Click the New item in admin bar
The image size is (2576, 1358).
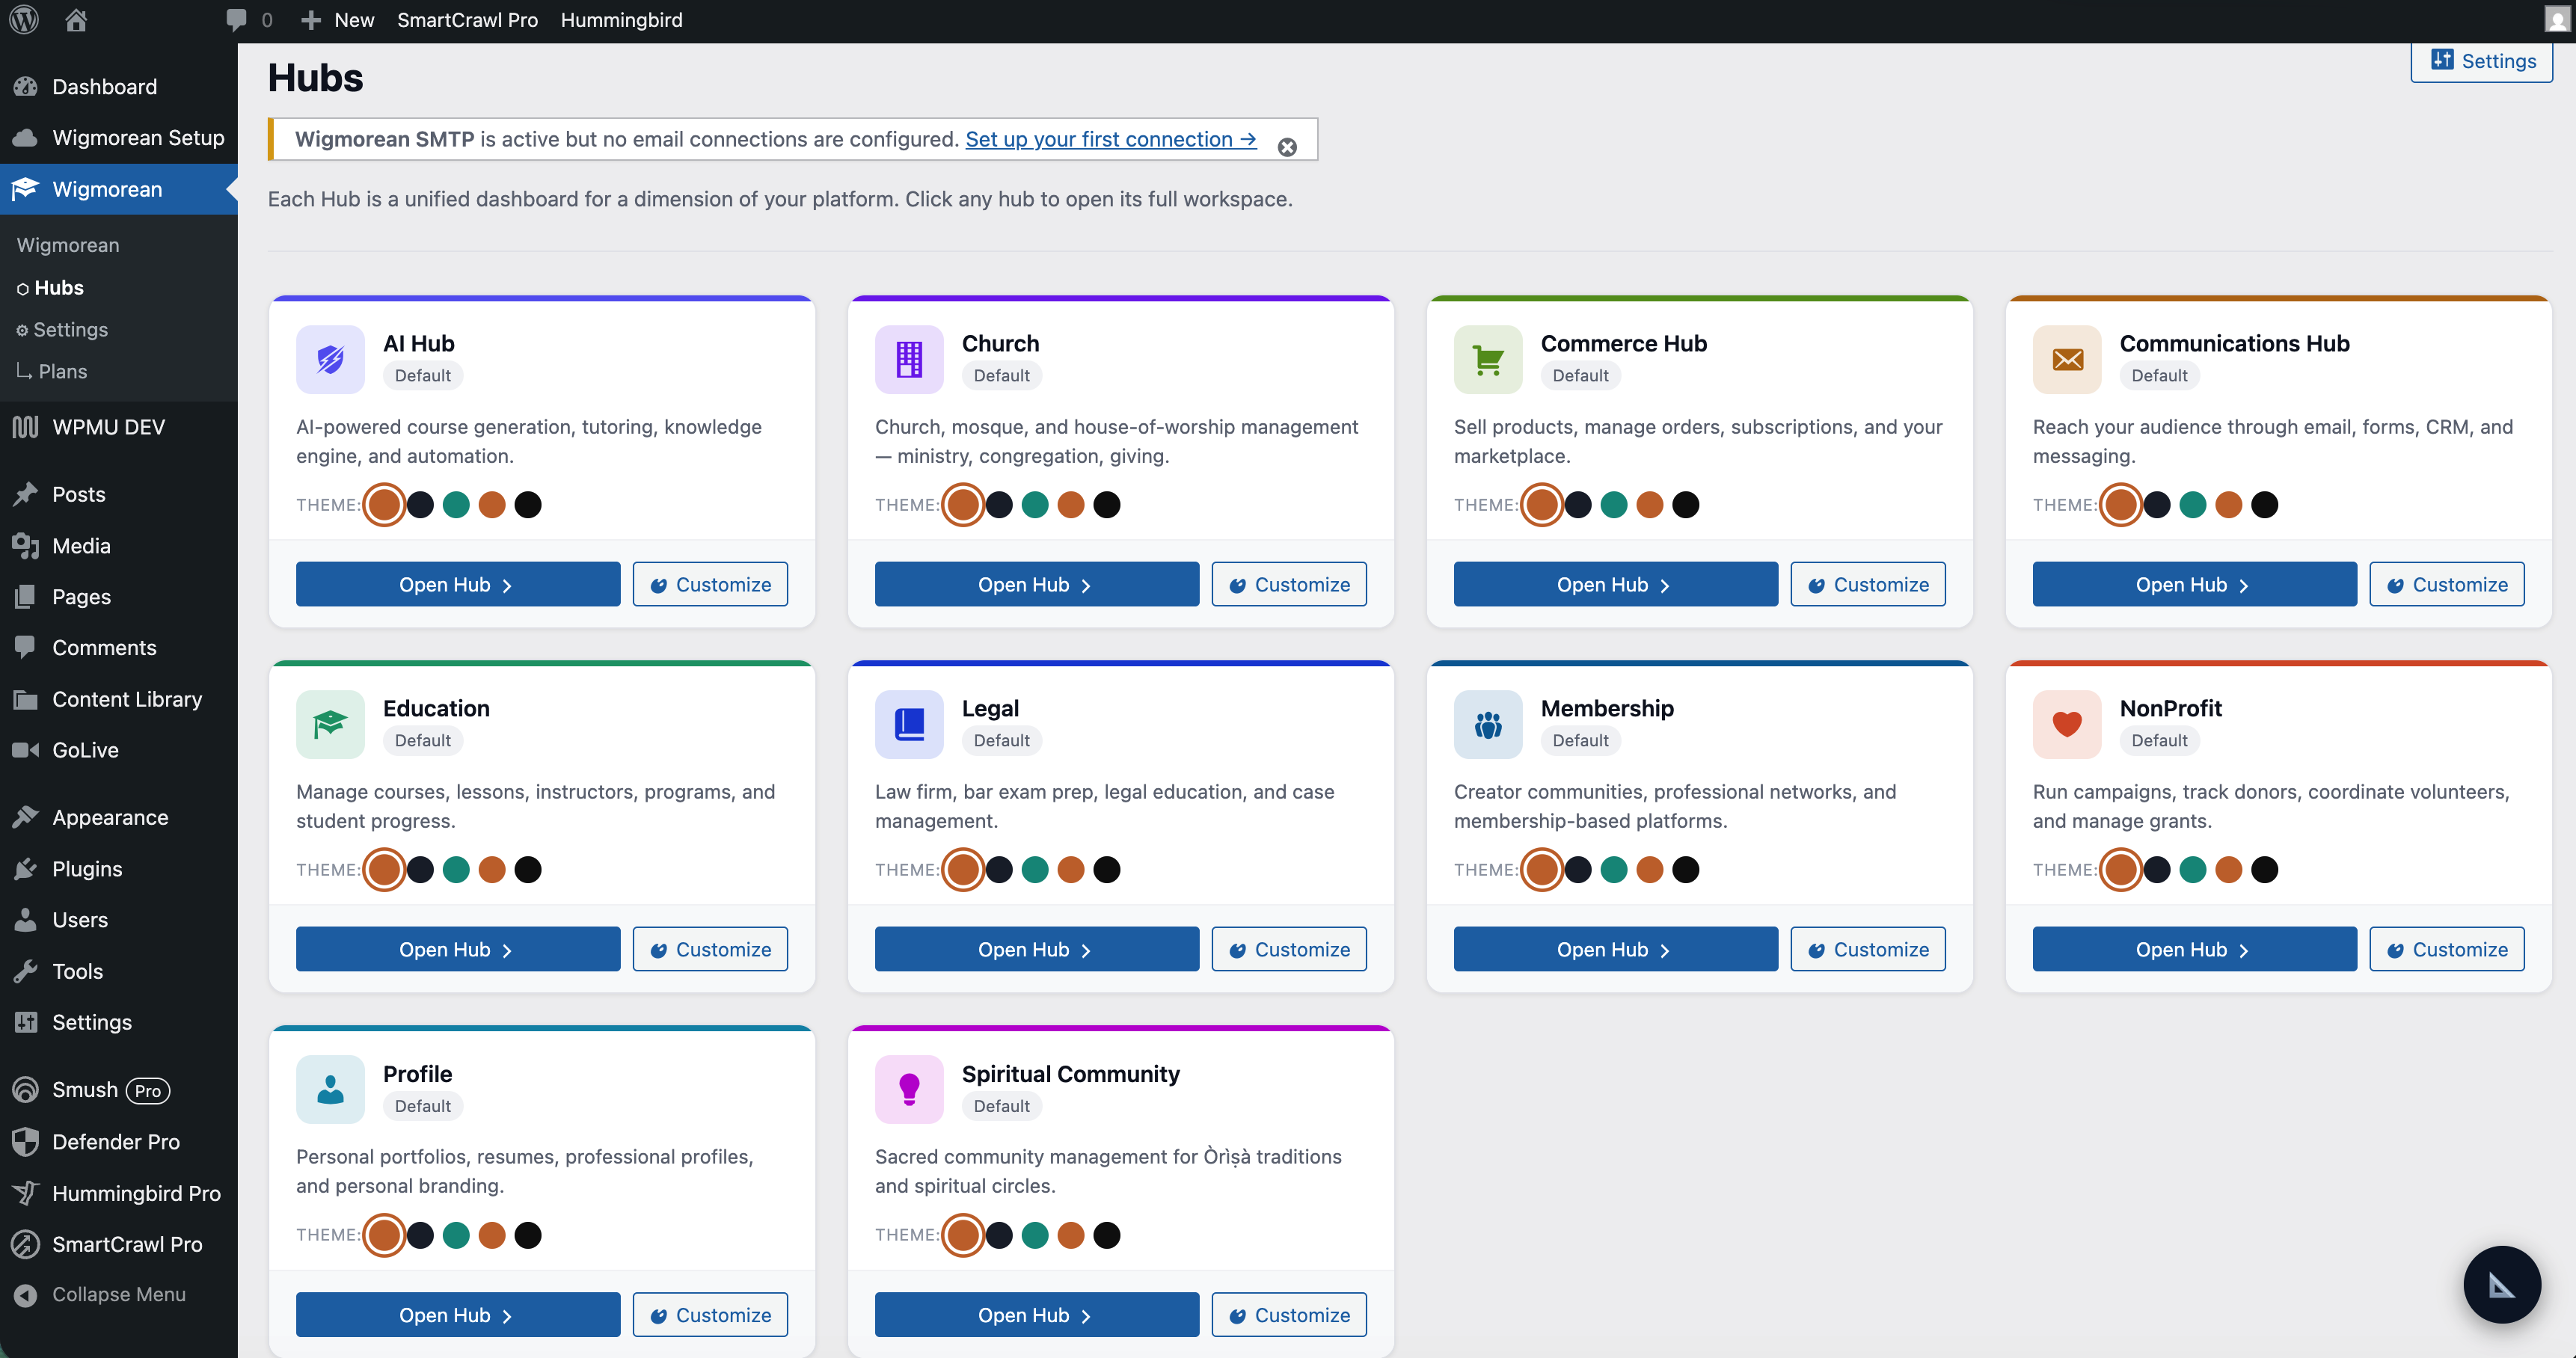[x=338, y=20]
